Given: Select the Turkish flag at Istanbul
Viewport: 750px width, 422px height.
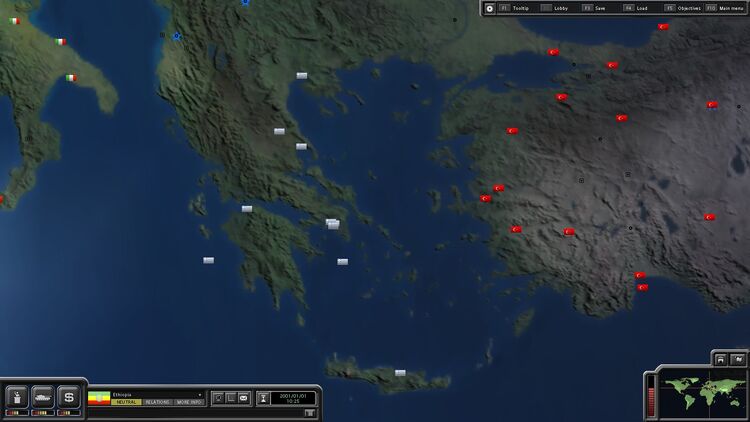Looking at the screenshot, I should 553,52.
